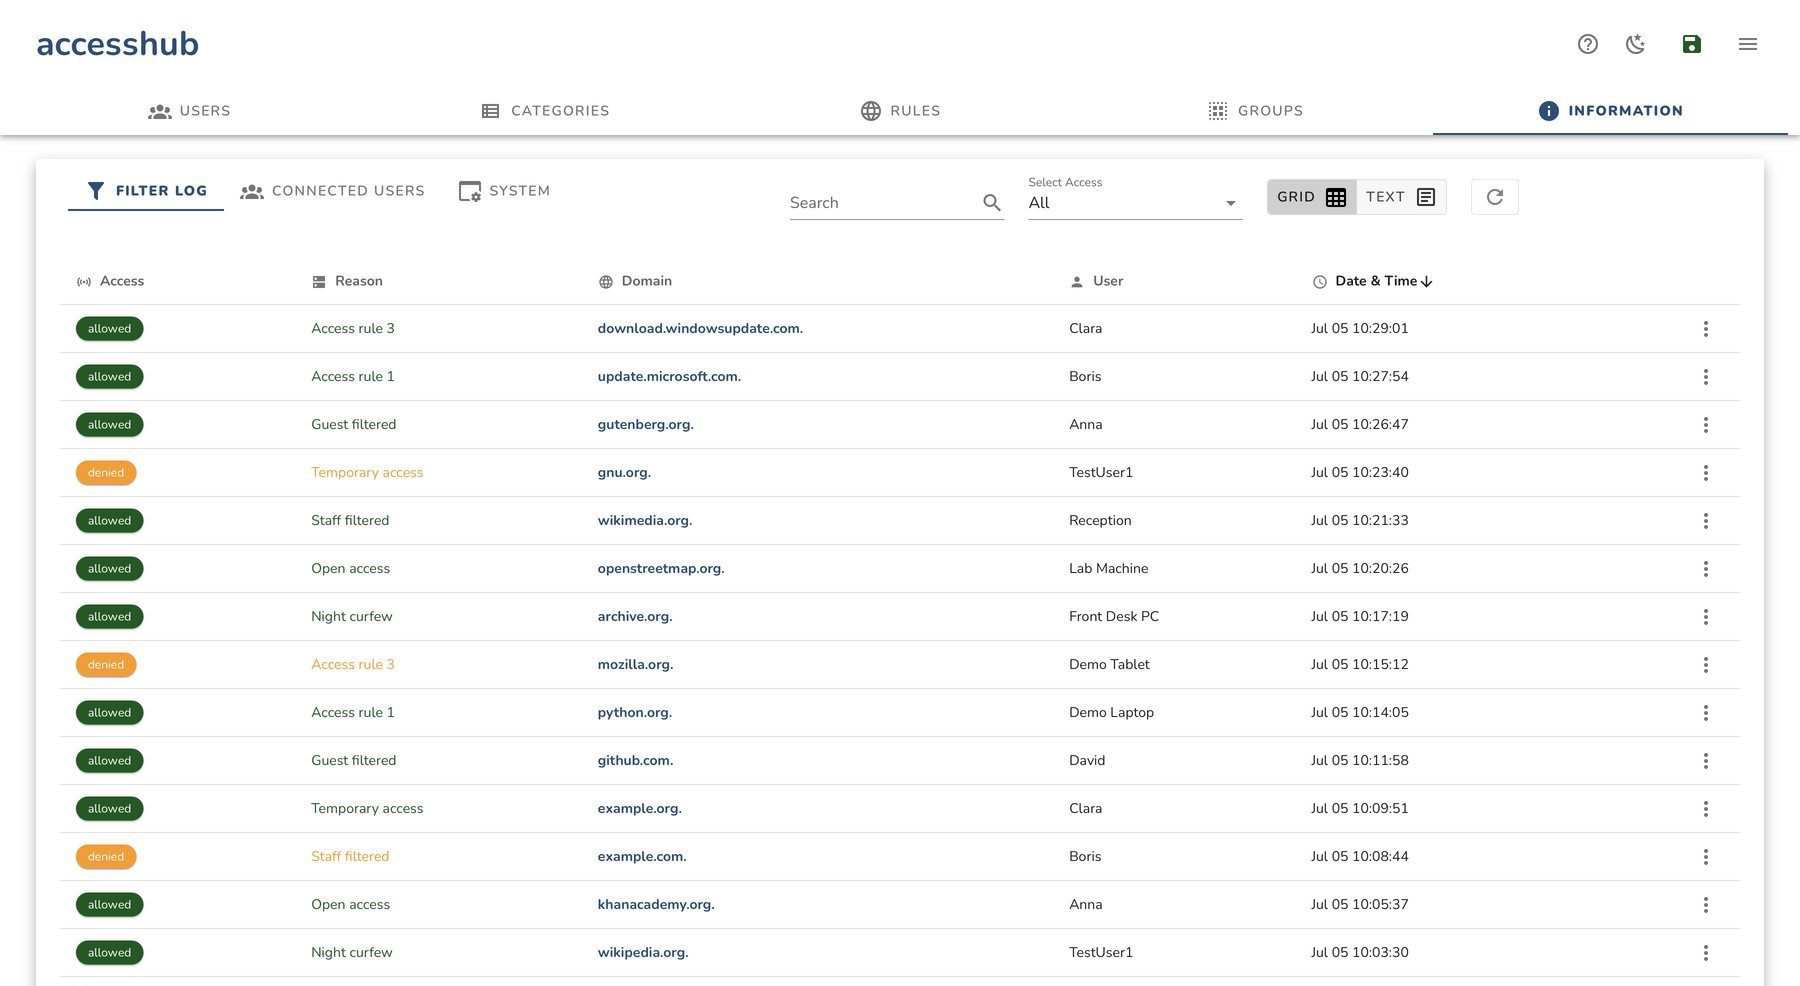Select the FILTER LOG sub-tab
This screenshot has width=1800, height=986.
pyautogui.click(x=146, y=191)
